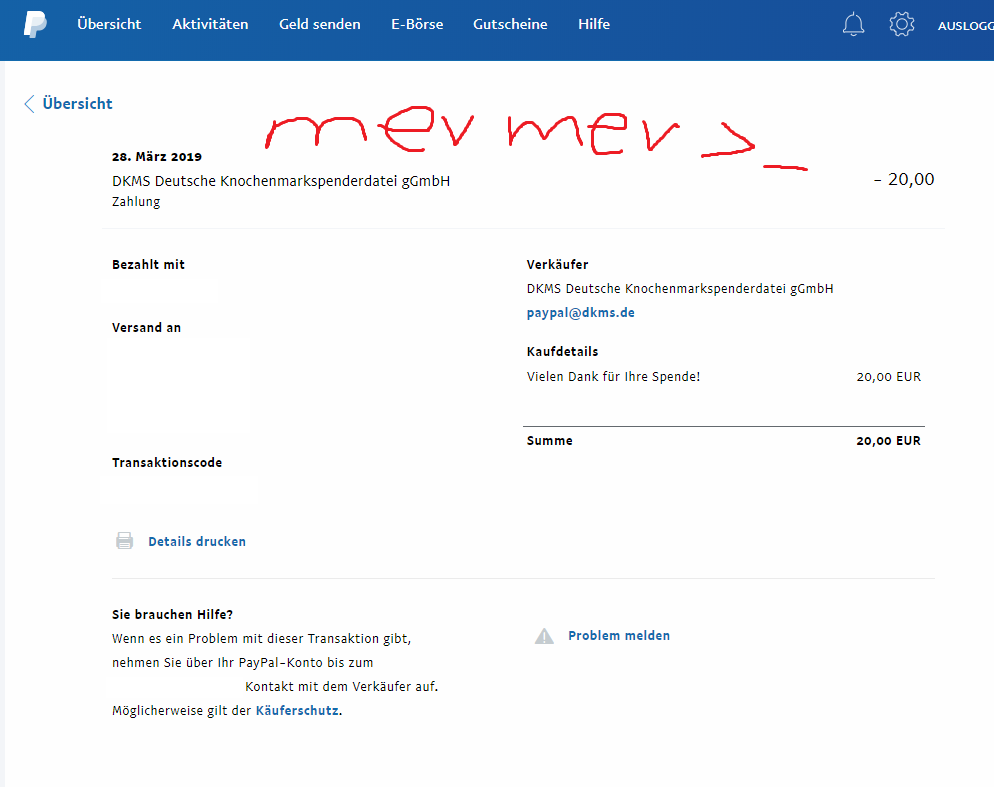
Task: Click the line Kontakt mit dem Verkäufer auf.
Action: point(342,687)
